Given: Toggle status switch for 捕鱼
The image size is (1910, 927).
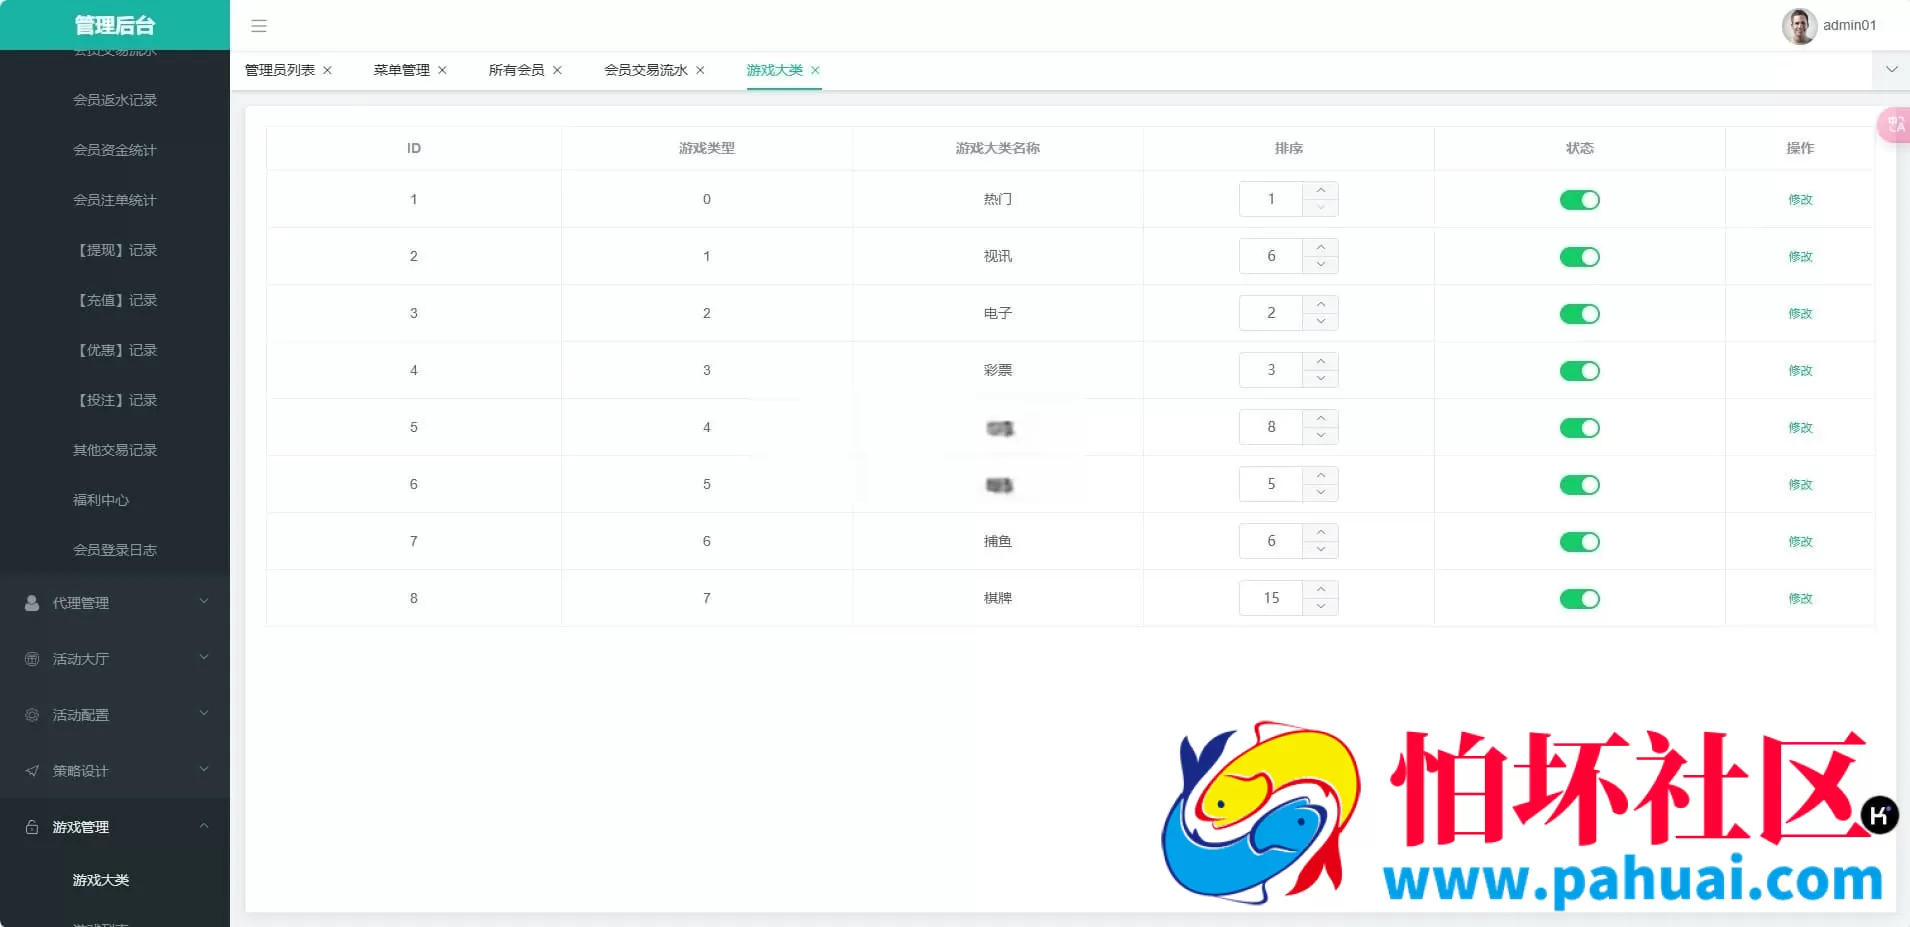Looking at the screenshot, I should pos(1580,542).
